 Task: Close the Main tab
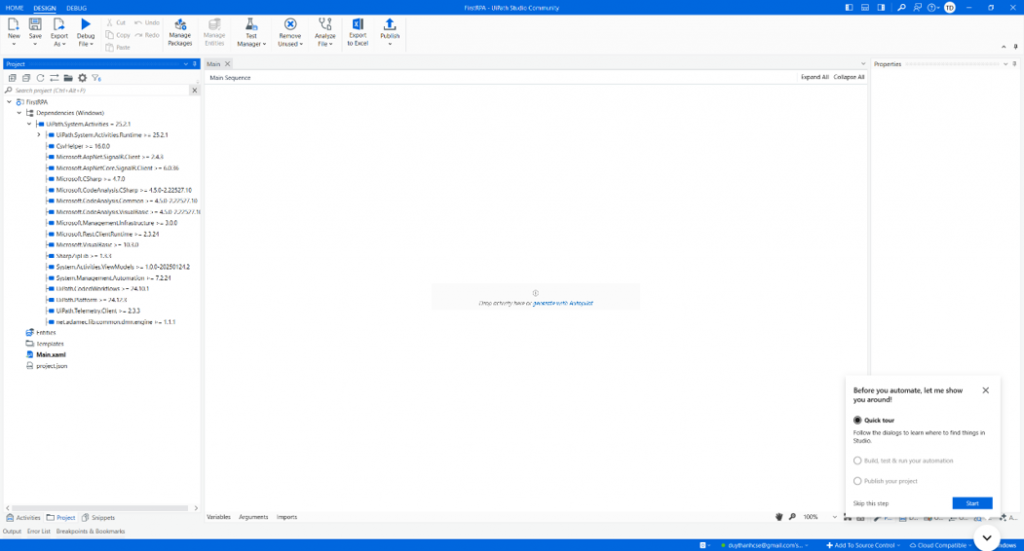coord(227,64)
